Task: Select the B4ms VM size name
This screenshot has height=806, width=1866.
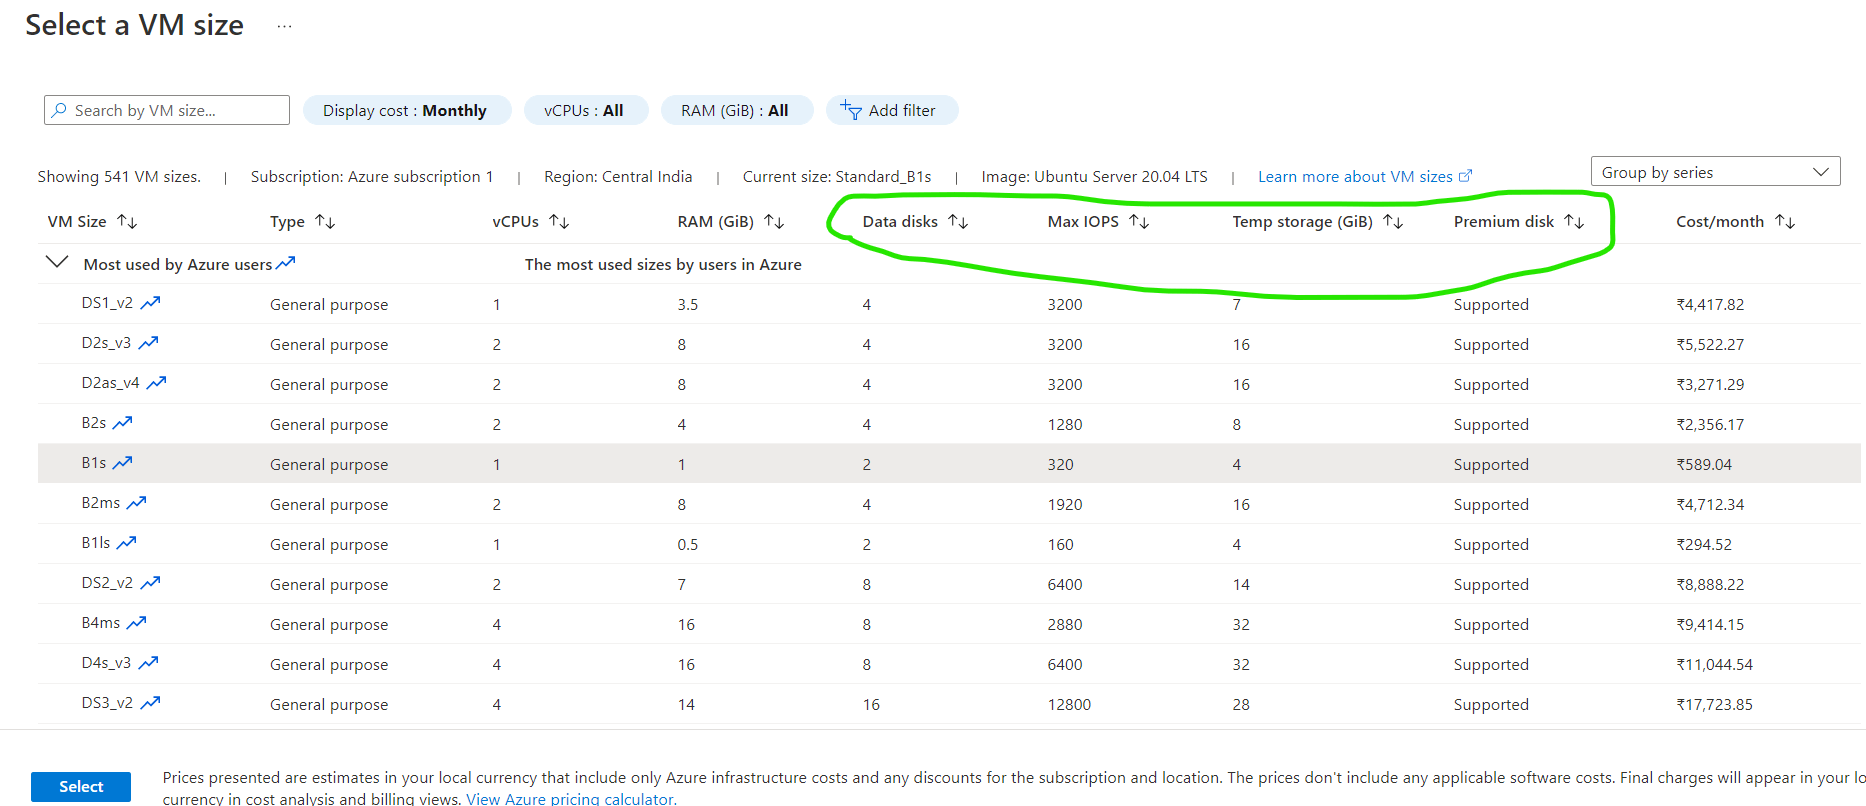Action: click(x=101, y=623)
